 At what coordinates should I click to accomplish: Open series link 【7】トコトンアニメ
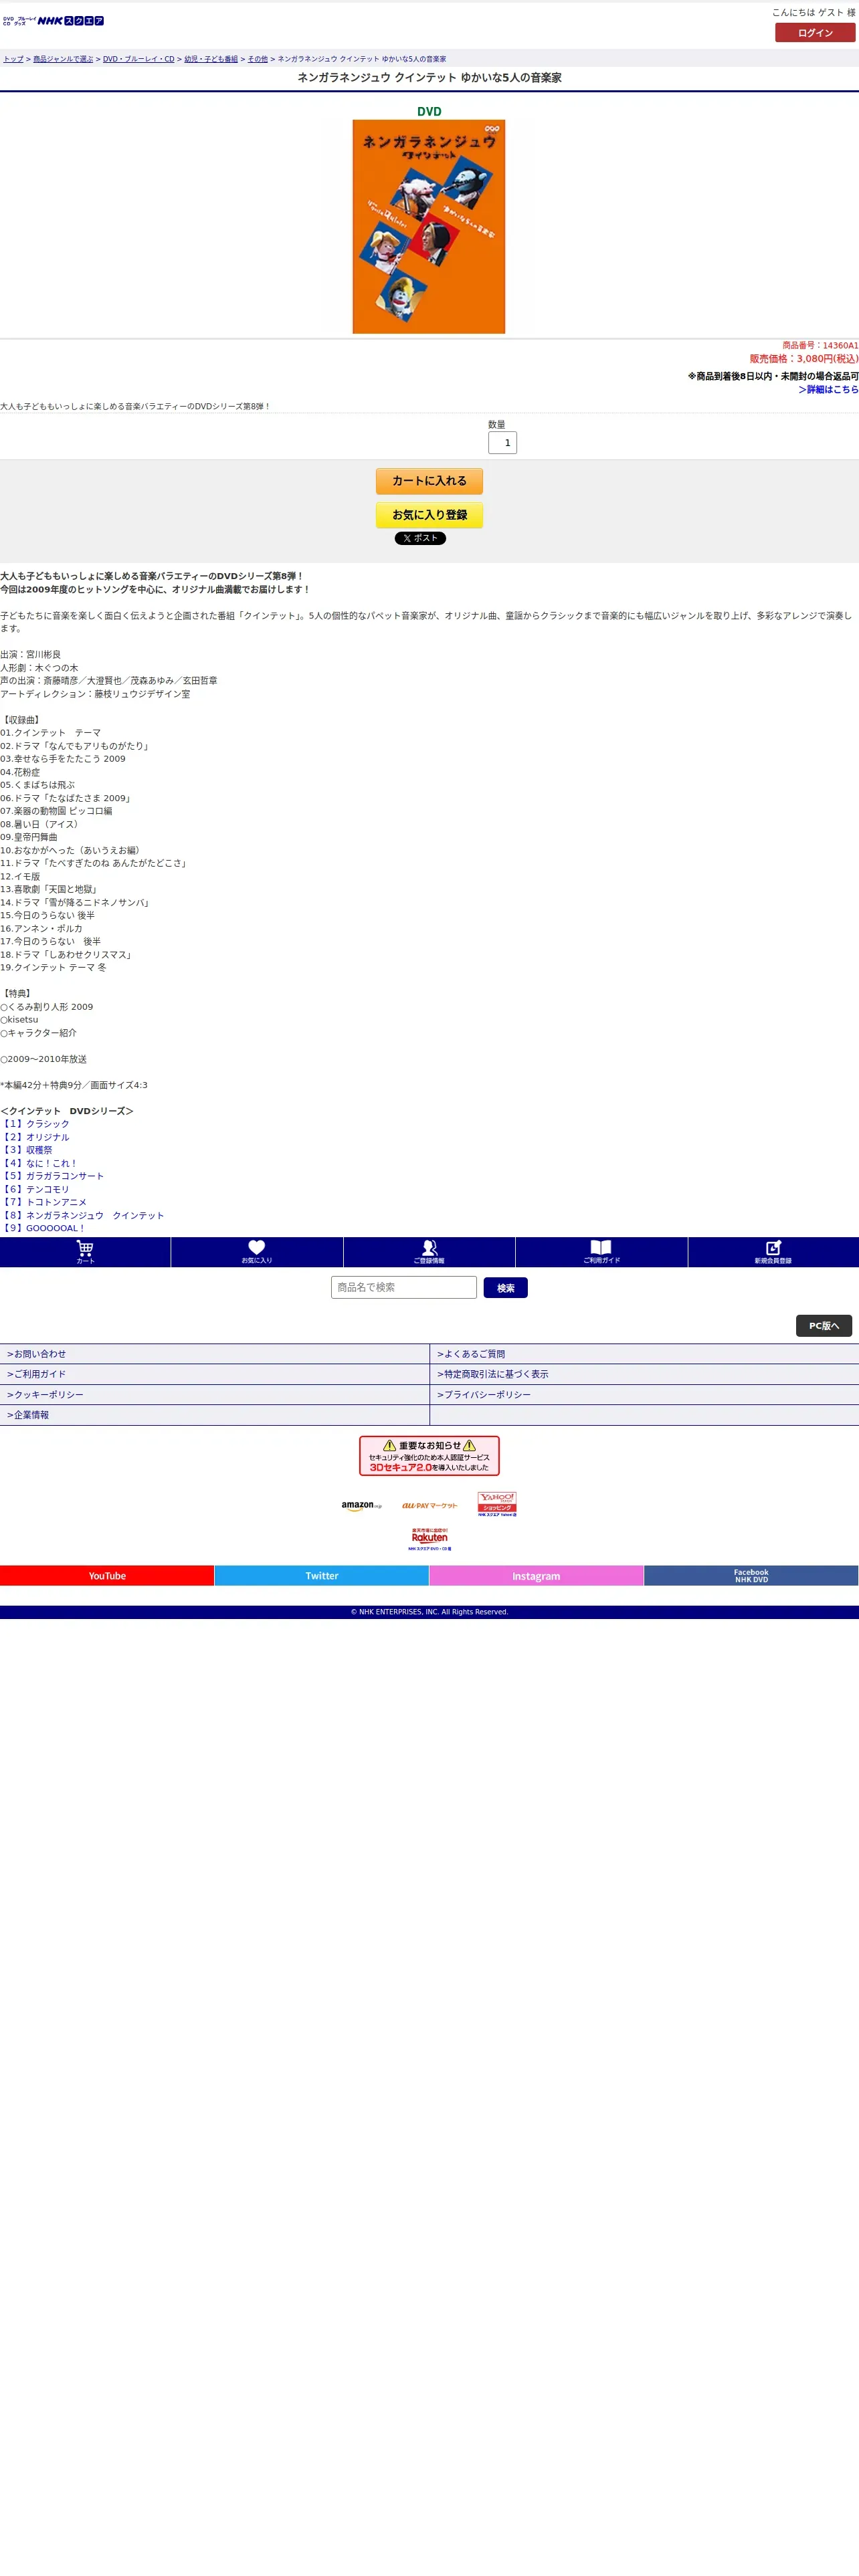[43, 1202]
